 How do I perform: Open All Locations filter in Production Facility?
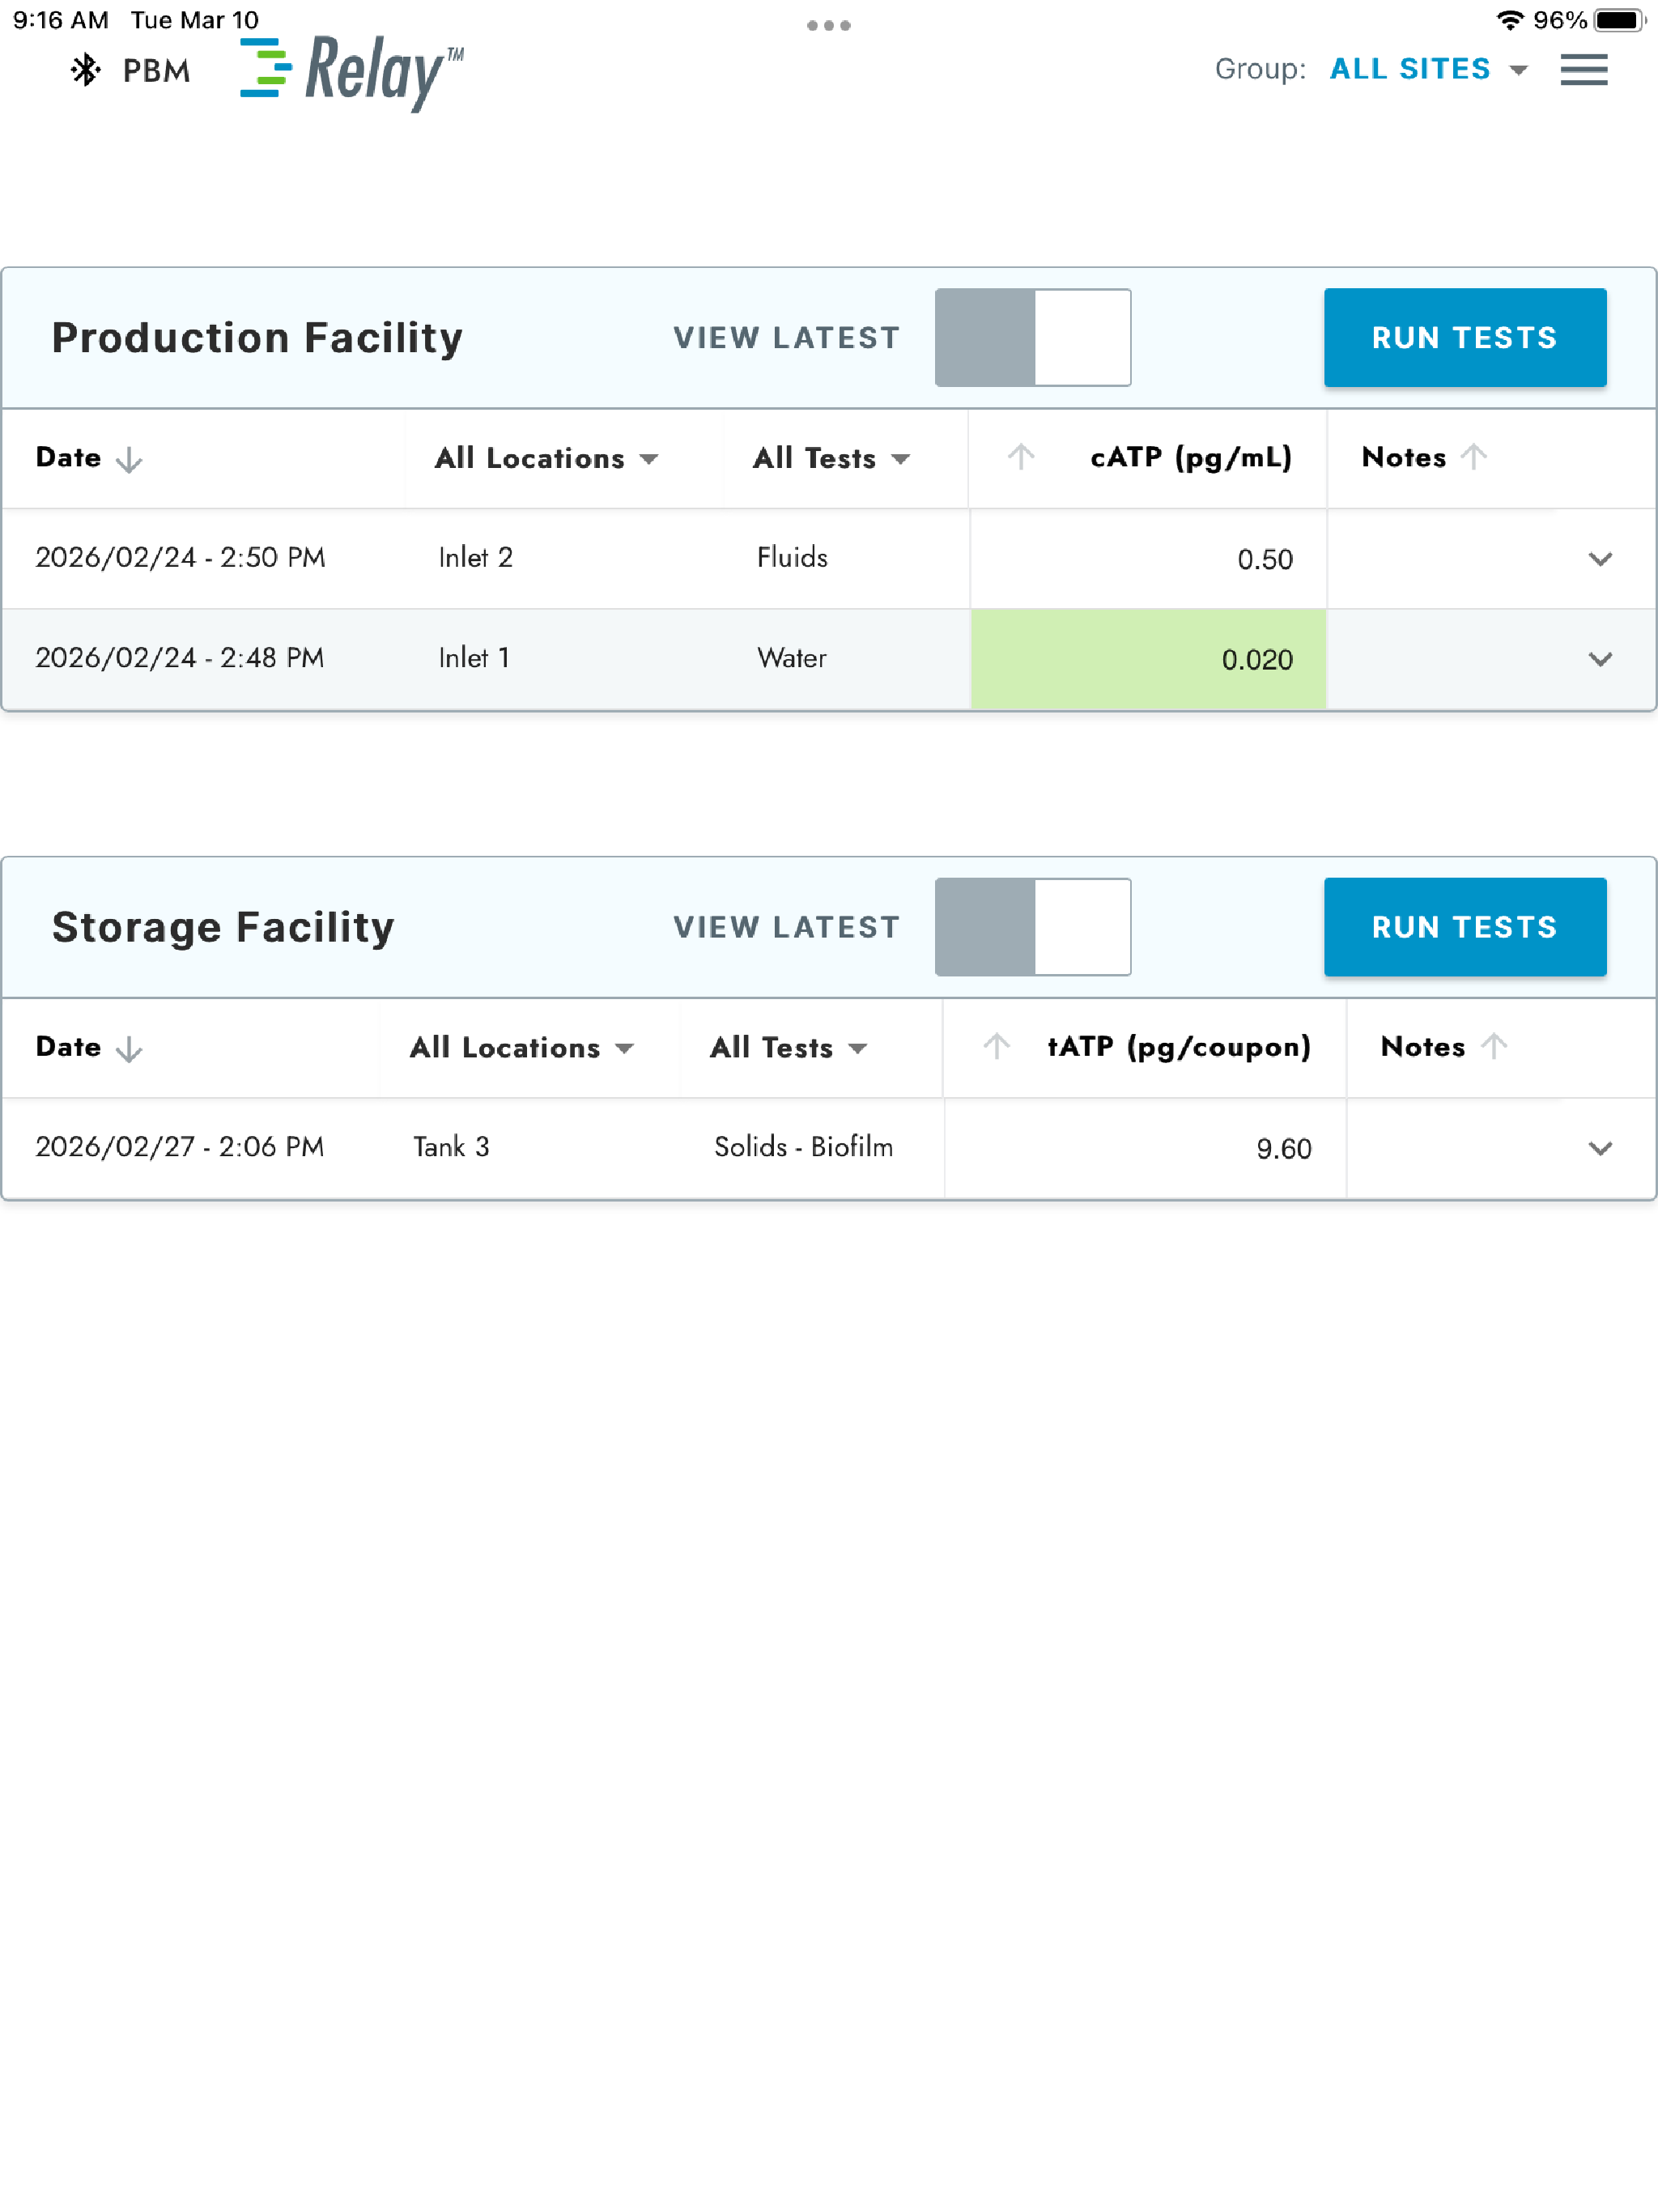547,458
